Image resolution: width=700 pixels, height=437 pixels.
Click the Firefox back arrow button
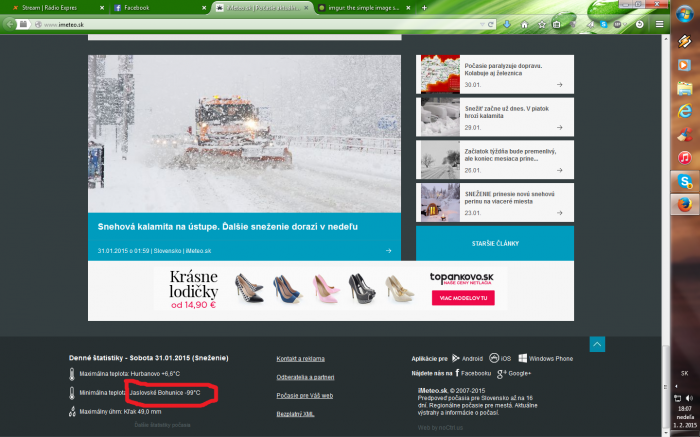(x=9, y=25)
